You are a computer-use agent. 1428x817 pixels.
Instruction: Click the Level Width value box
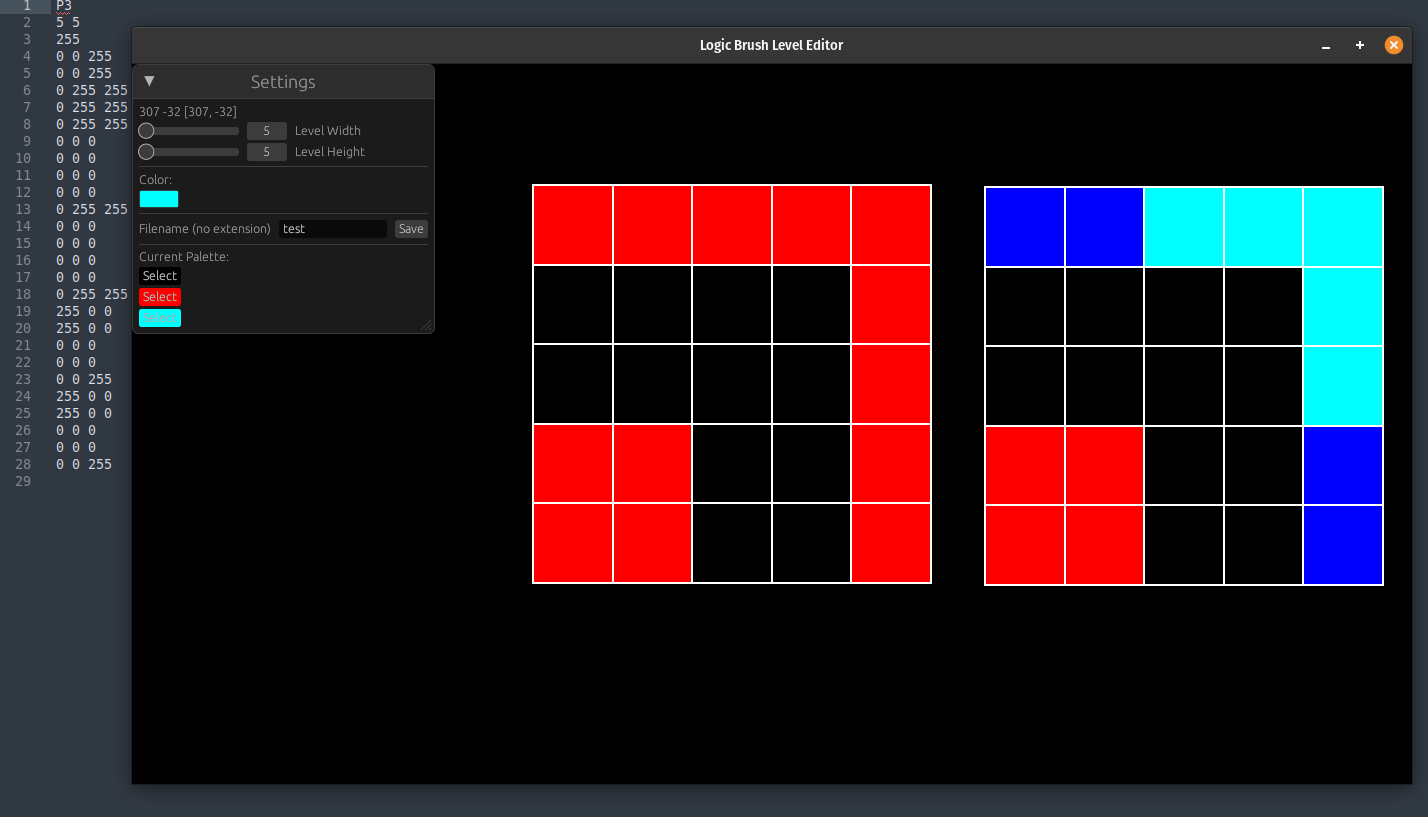266,131
